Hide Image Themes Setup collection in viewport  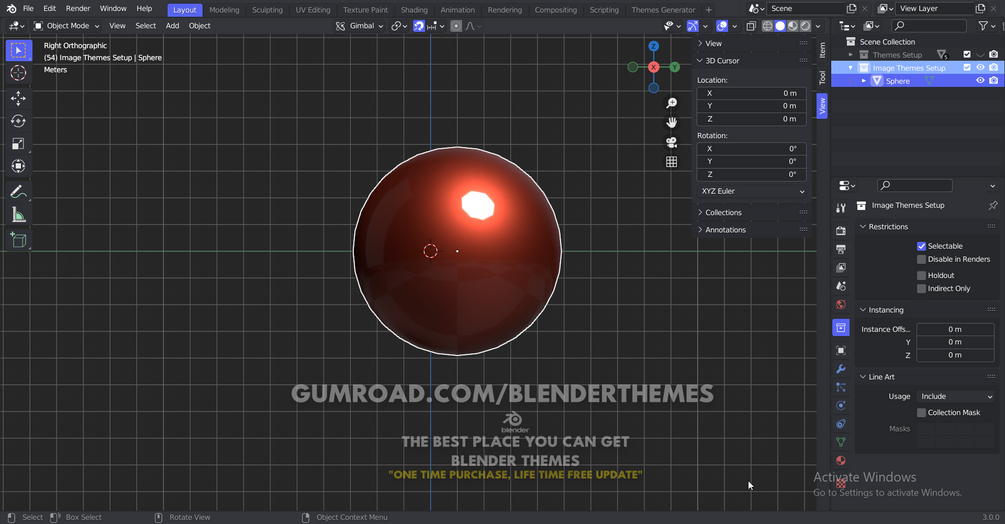[x=980, y=68]
